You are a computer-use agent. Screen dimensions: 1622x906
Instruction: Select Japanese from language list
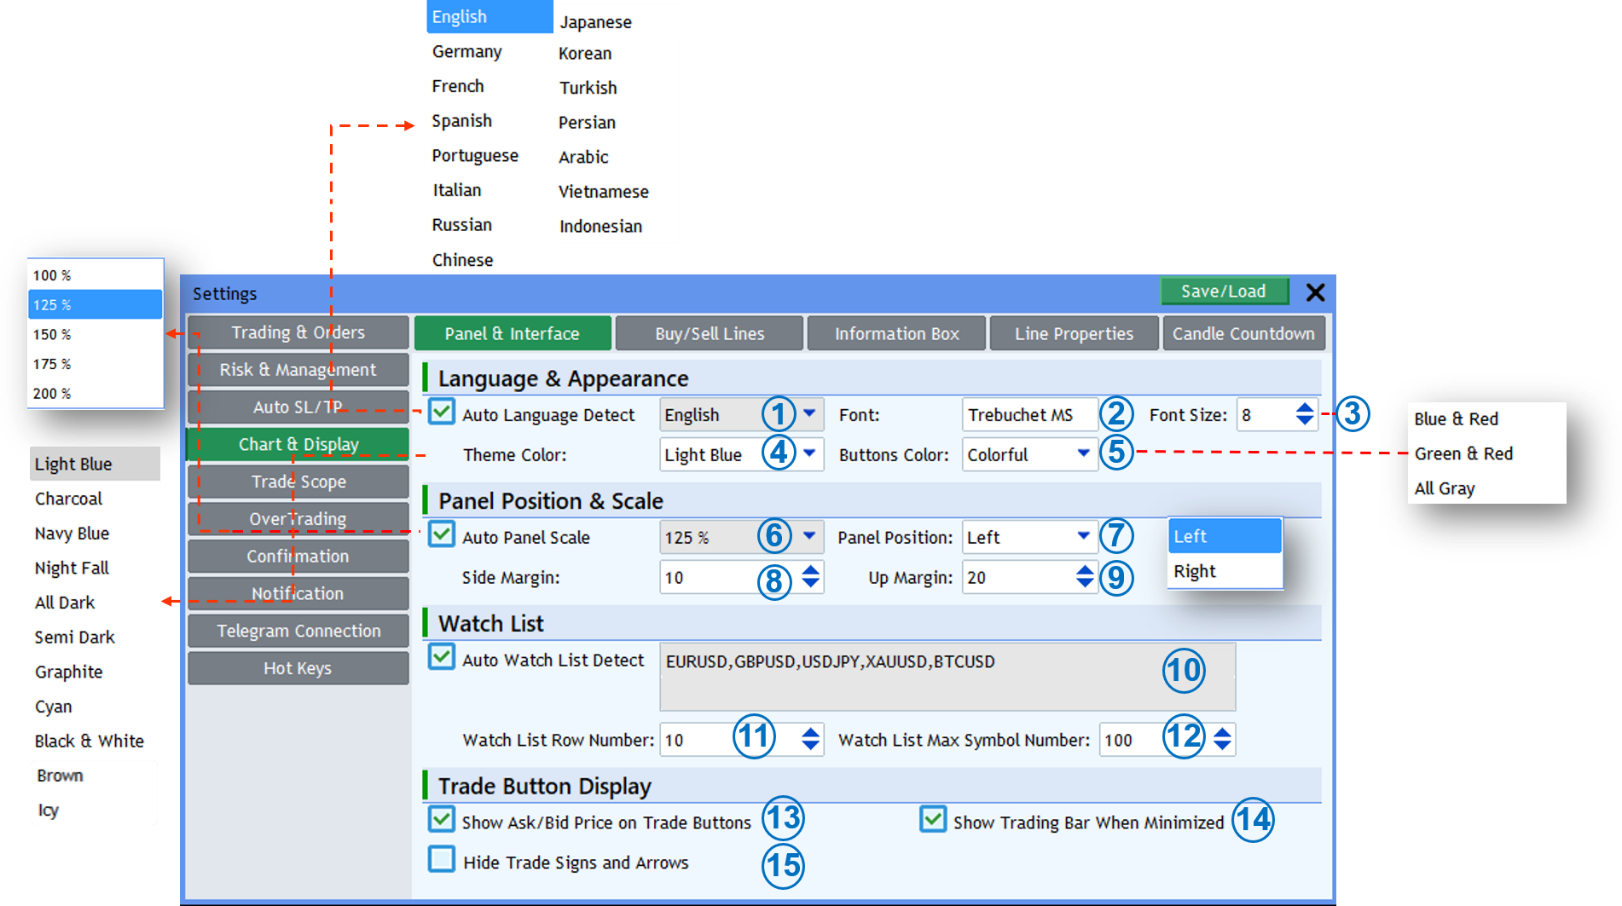pos(595,22)
